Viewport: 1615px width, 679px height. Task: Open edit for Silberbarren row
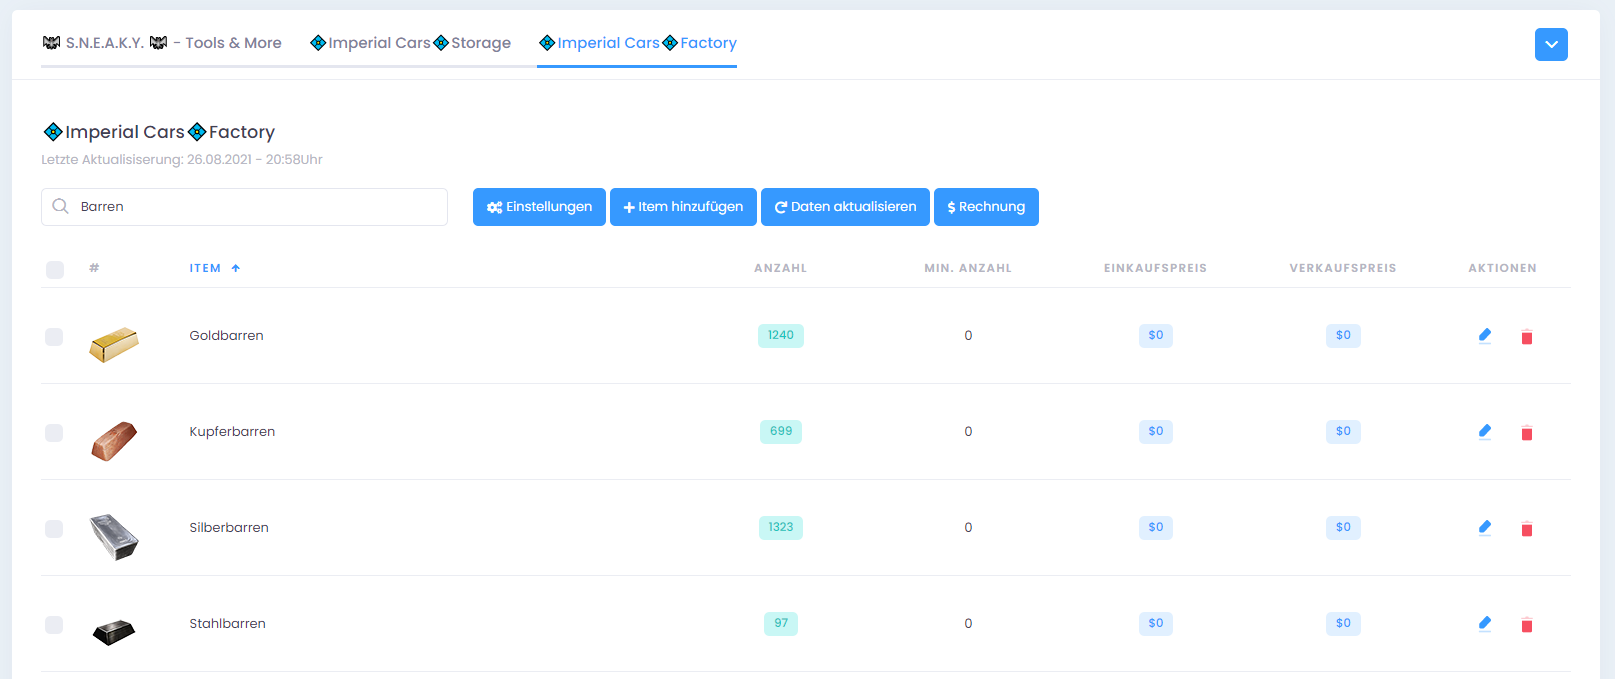pyautogui.click(x=1484, y=528)
